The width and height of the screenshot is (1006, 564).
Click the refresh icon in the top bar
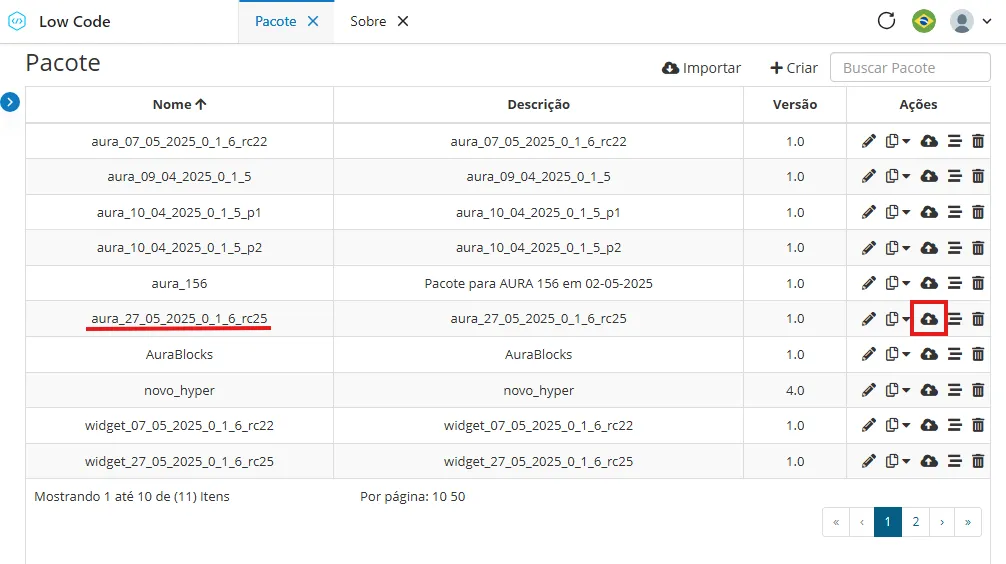coord(886,21)
